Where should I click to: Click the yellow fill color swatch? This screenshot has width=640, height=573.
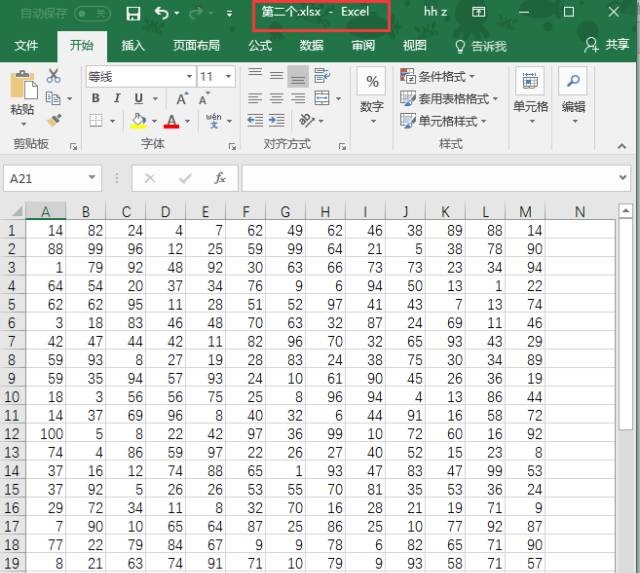[x=139, y=121]
